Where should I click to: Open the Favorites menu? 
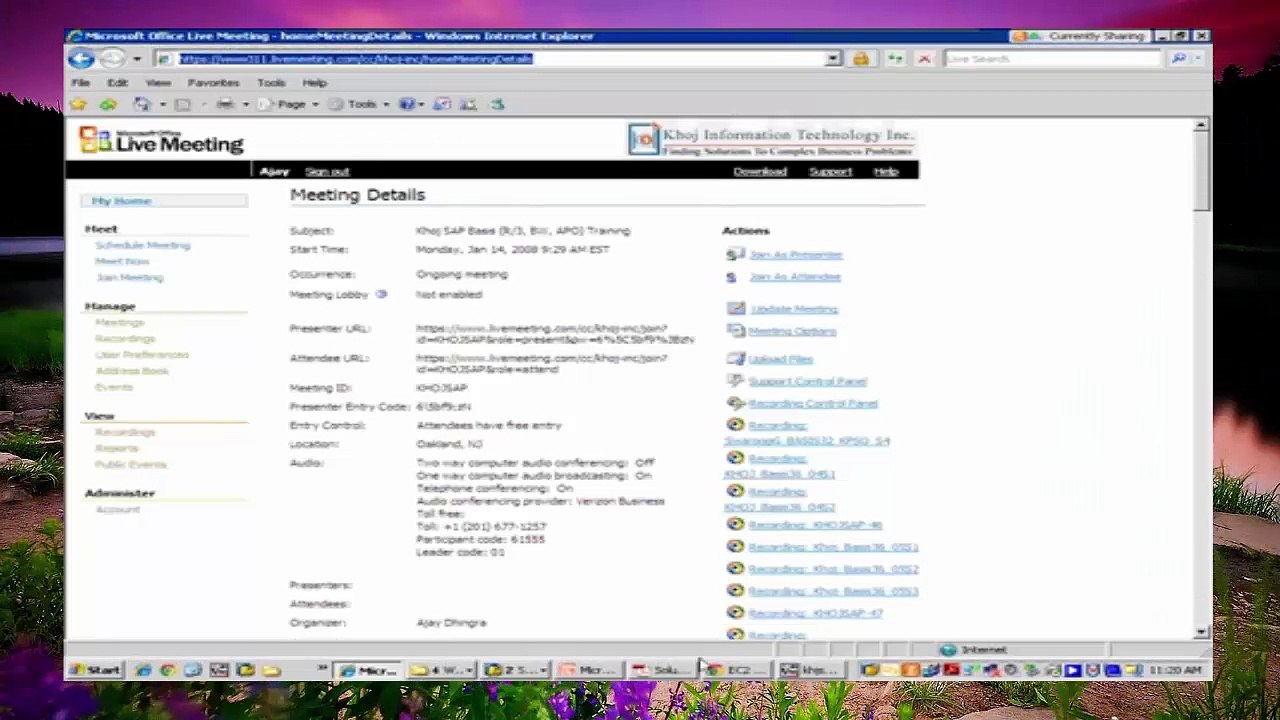pos(214,83)
